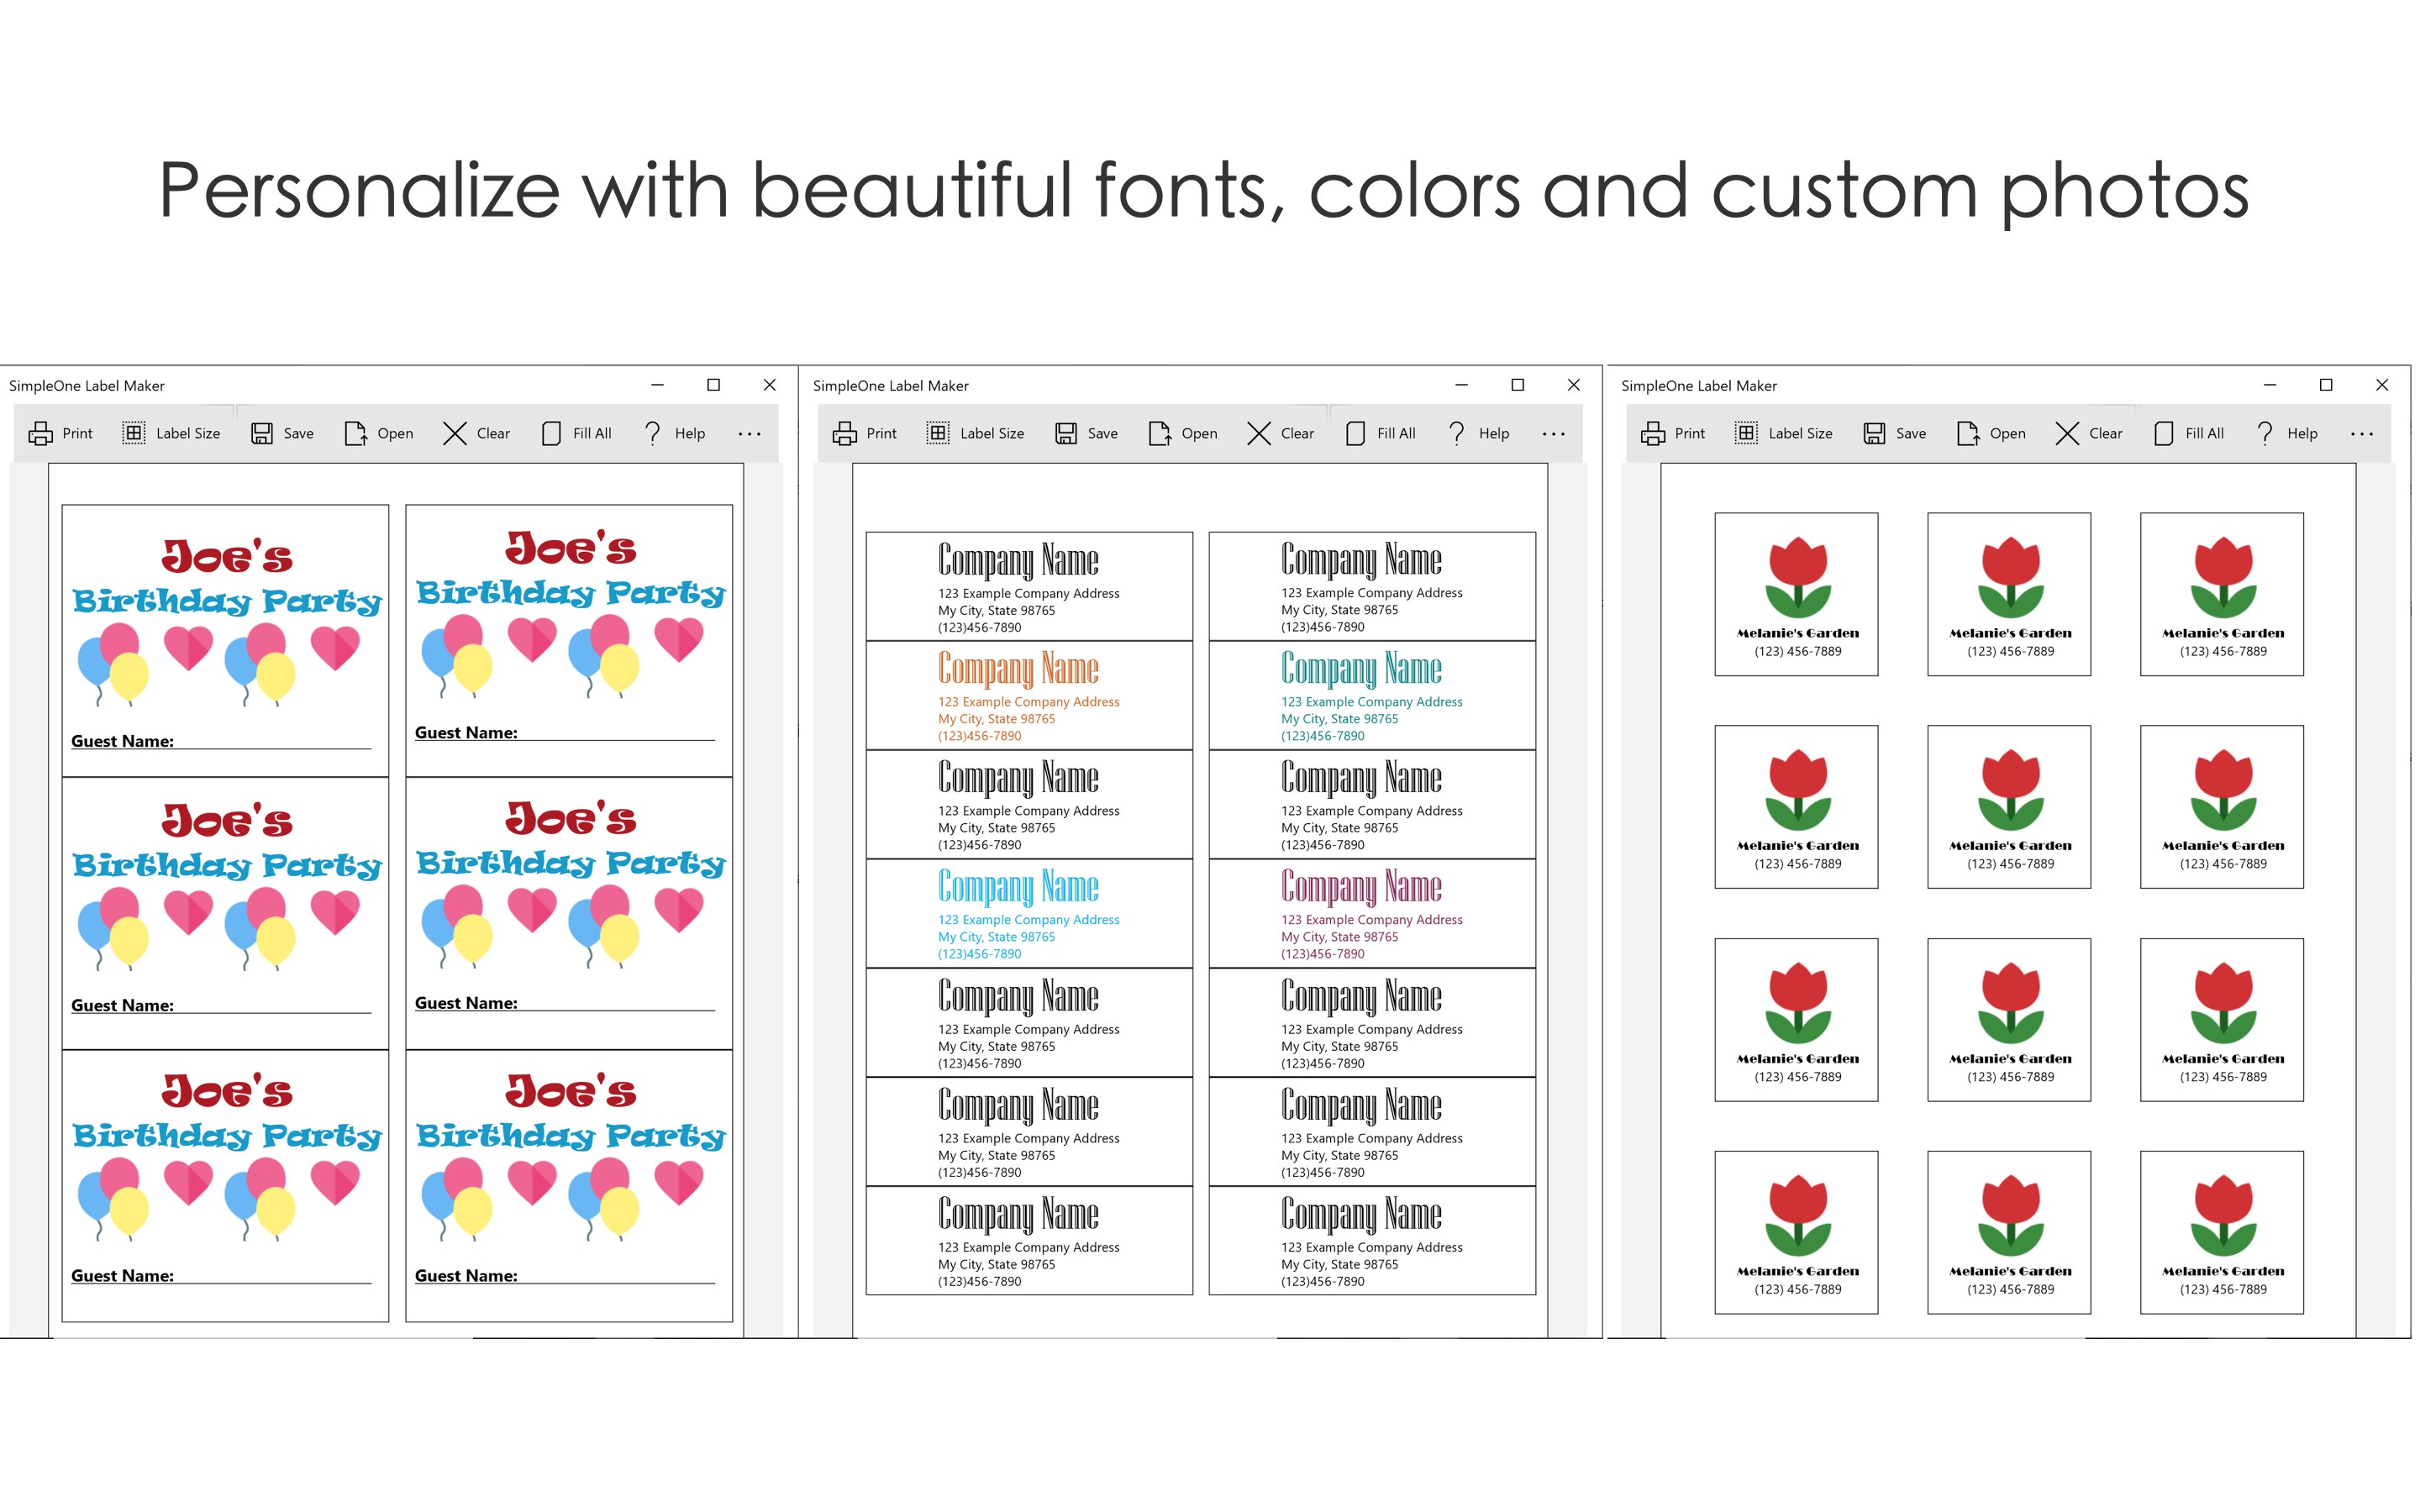2420x1512 pixels.
Task: Click Print icon in Joe's Birthday window
Action: [41, 433]
